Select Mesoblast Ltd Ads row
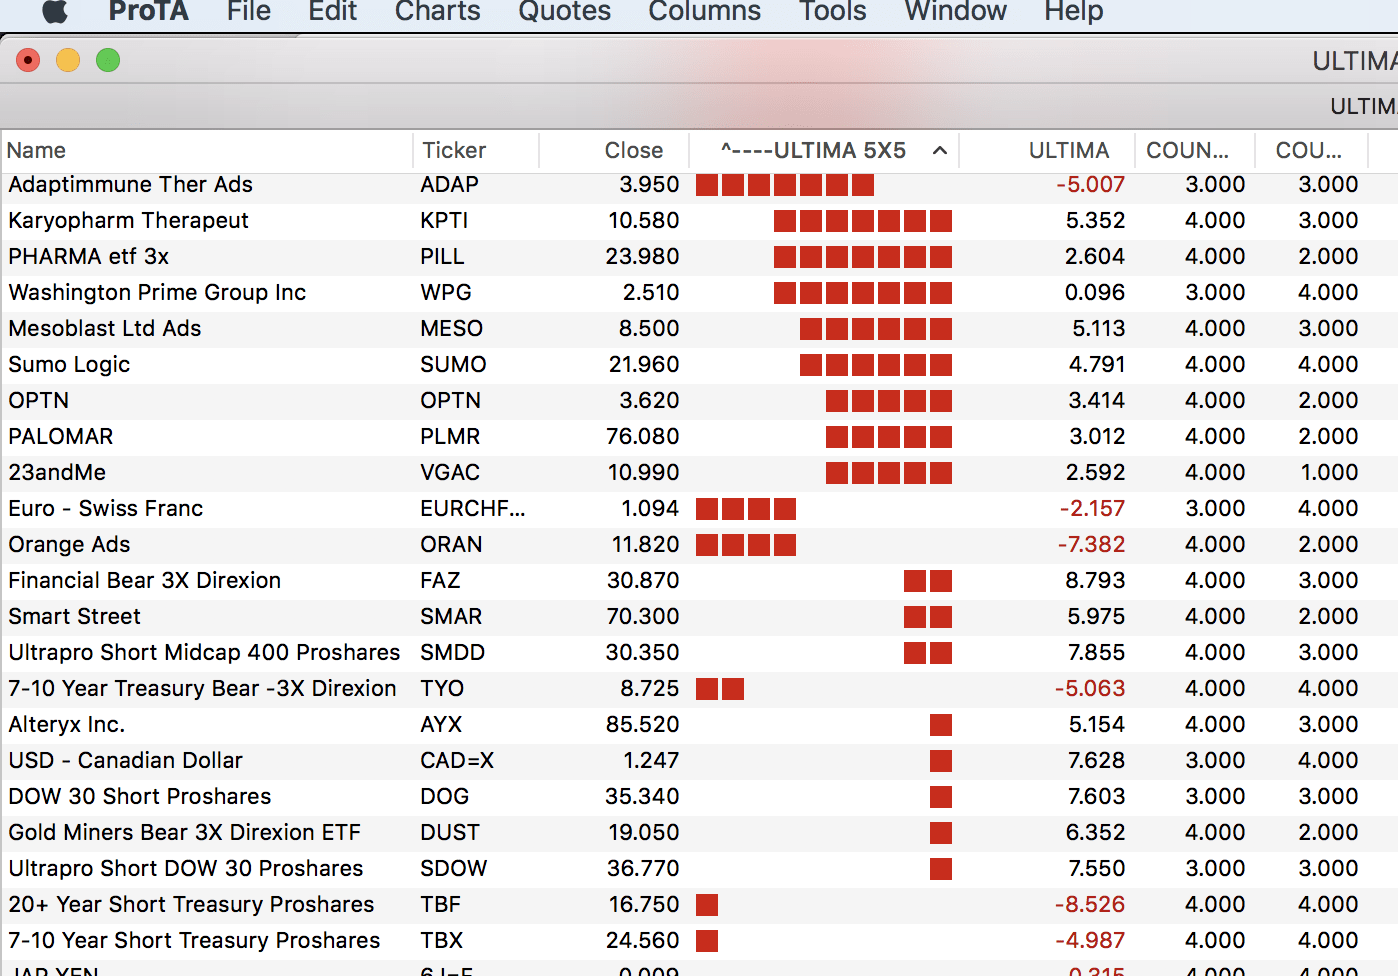Image resolution: width=1398 pixels, height=976 pixels. (699, 329)
